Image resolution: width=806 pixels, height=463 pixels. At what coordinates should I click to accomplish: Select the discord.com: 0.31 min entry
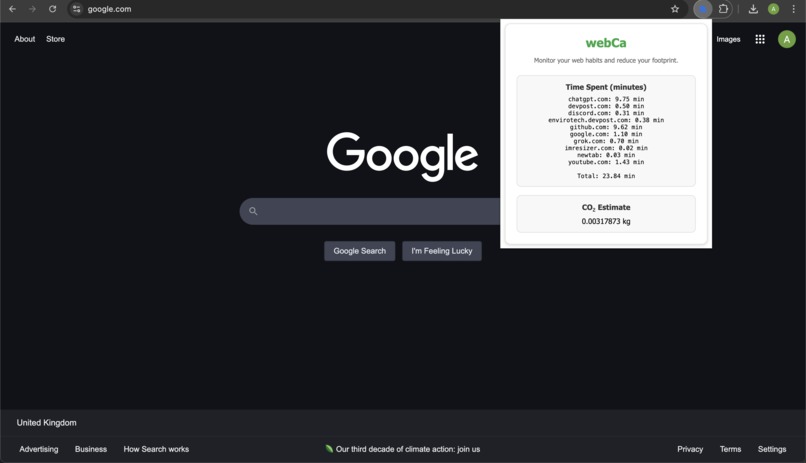606,113
